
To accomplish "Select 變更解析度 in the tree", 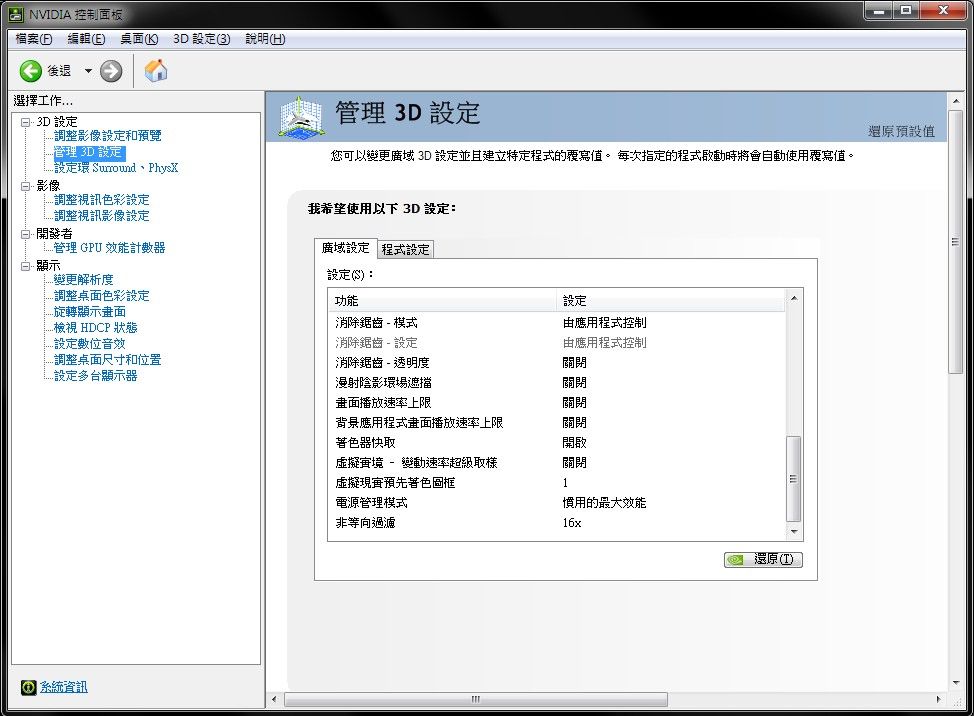I will click(x=83, y=280).
